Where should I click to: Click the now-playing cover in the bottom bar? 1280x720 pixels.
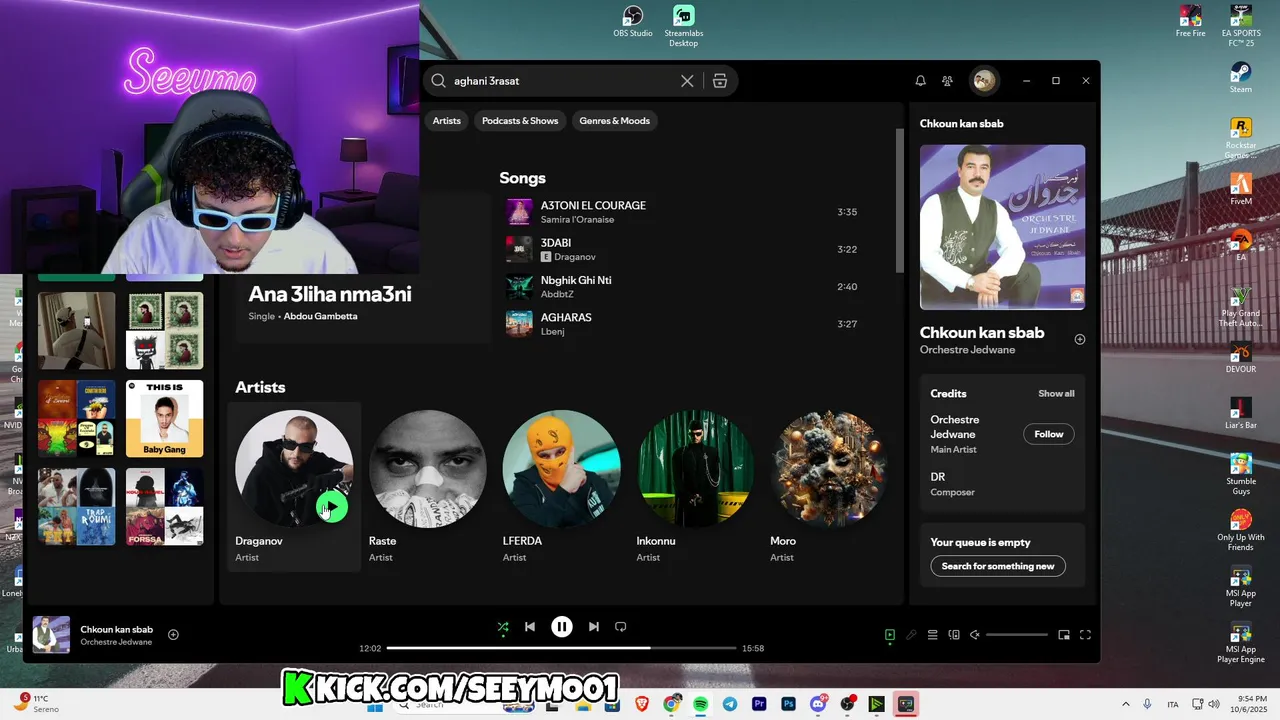coord(51,635)
